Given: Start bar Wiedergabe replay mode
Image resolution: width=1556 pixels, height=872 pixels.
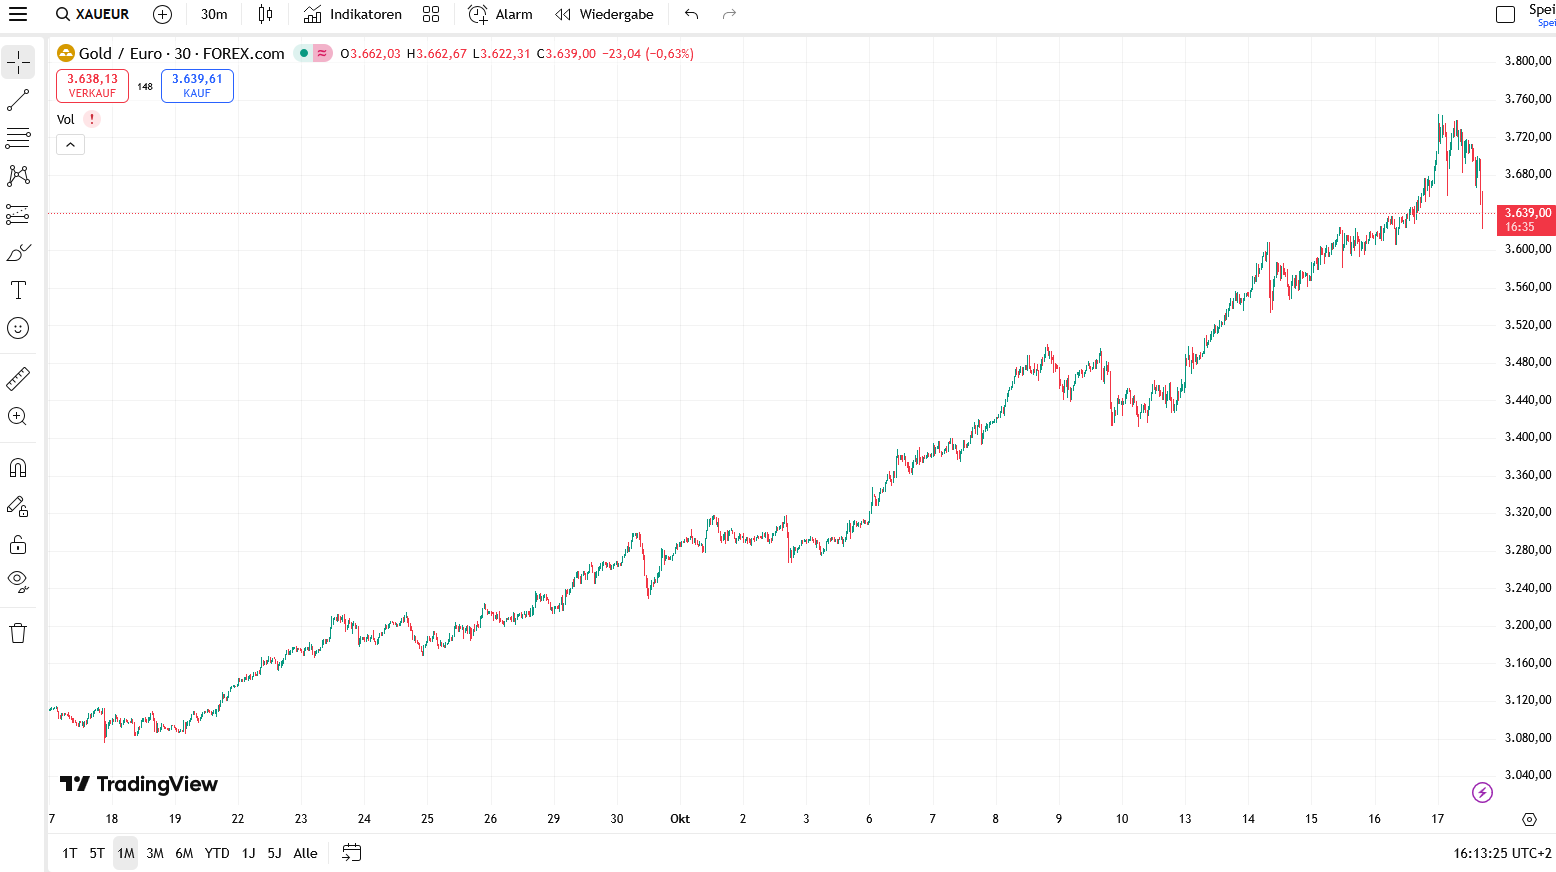Looking at the screenshot, I should pyautogui.click(x=604, y=14).
